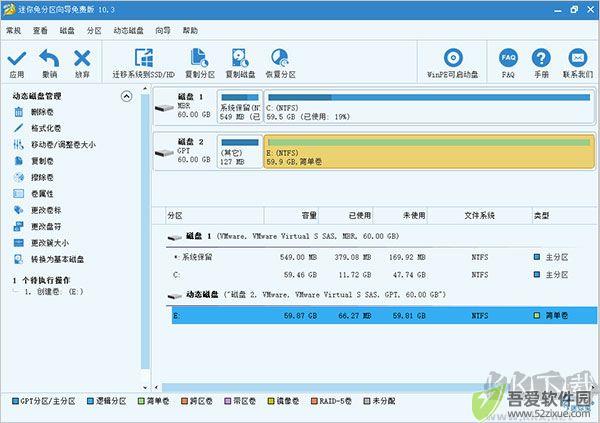Select the C: (NTFS) partition bar
The width and height of the screenshot is (600, 423).
pyautogui.click(x=429, y=107)
